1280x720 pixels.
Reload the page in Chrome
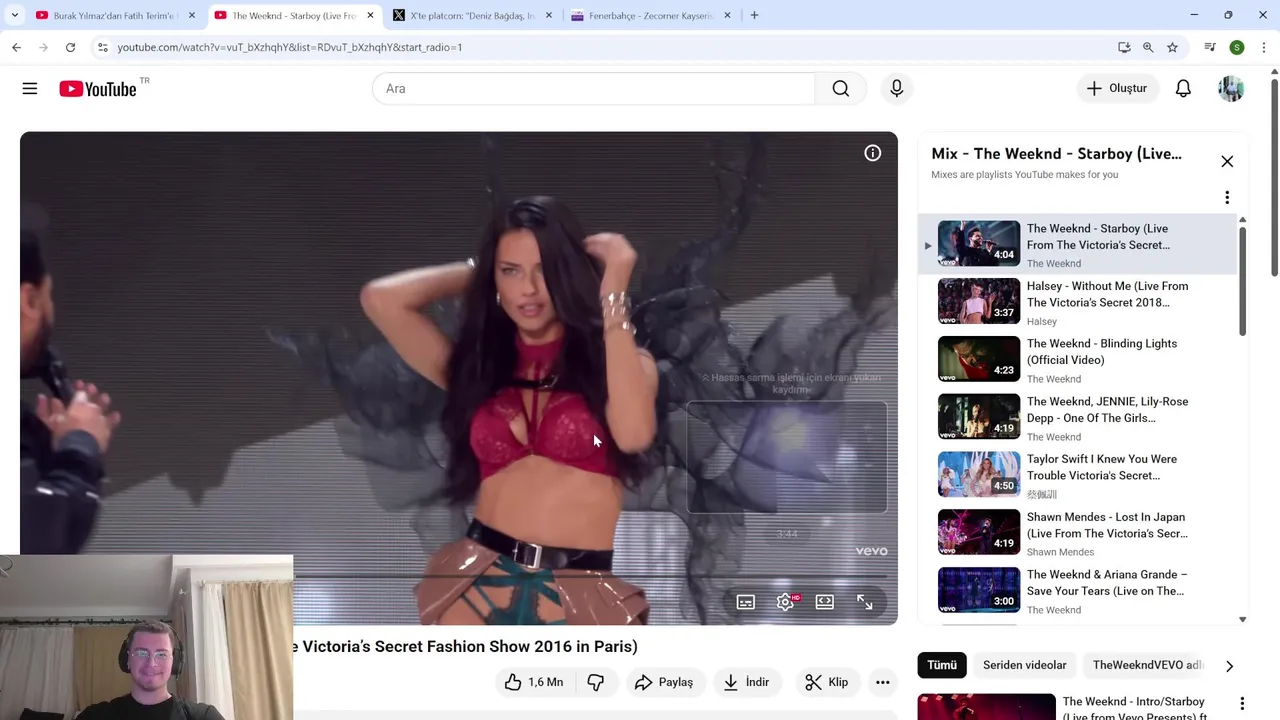tap(70, 47)
